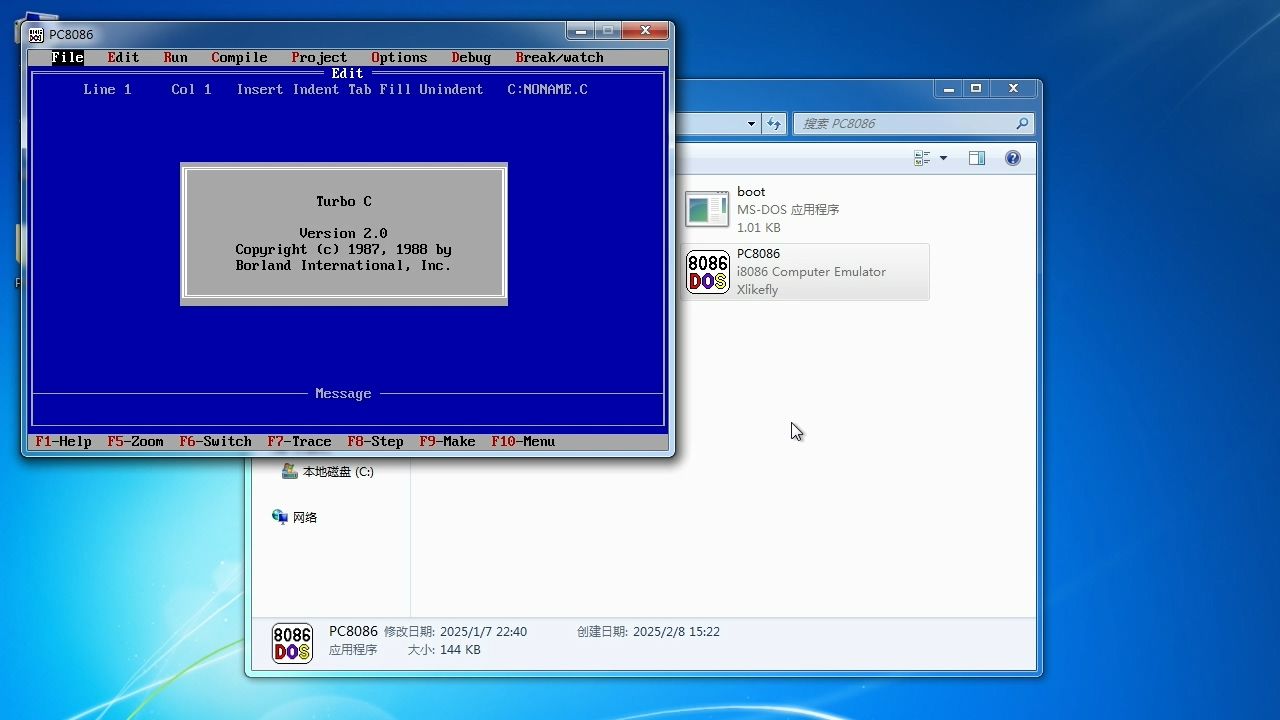Click the Tab mode indicator
Screen dimensions: 1280x720
(360, 90)
